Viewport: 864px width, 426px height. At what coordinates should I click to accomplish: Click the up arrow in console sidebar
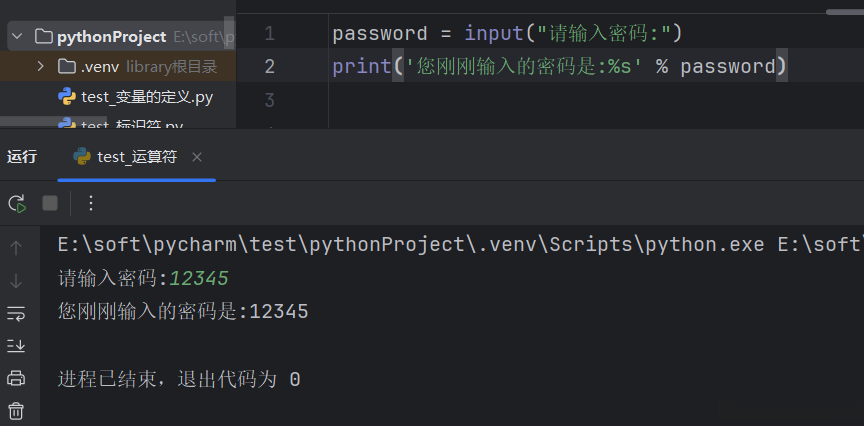coord(16,247)
